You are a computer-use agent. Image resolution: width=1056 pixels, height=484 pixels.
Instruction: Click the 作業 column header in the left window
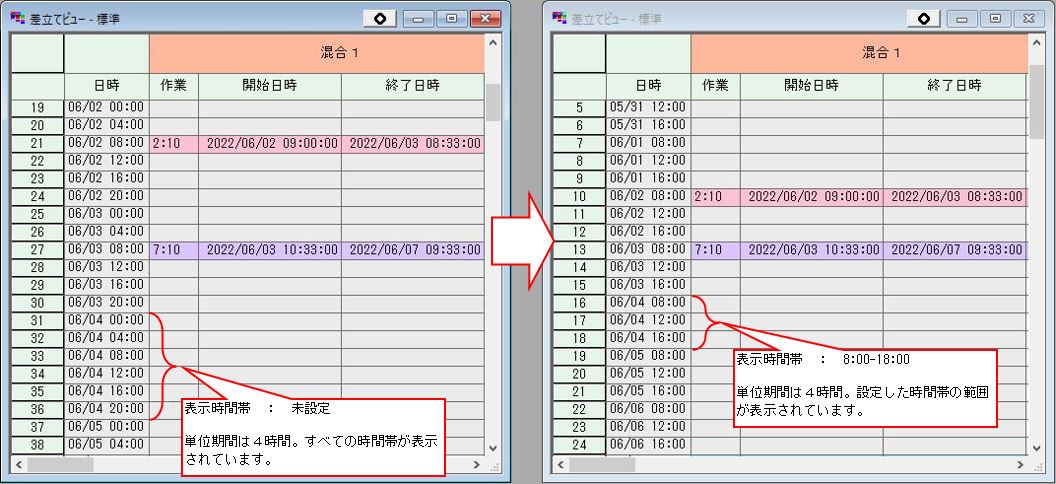[x=174, y=85]
